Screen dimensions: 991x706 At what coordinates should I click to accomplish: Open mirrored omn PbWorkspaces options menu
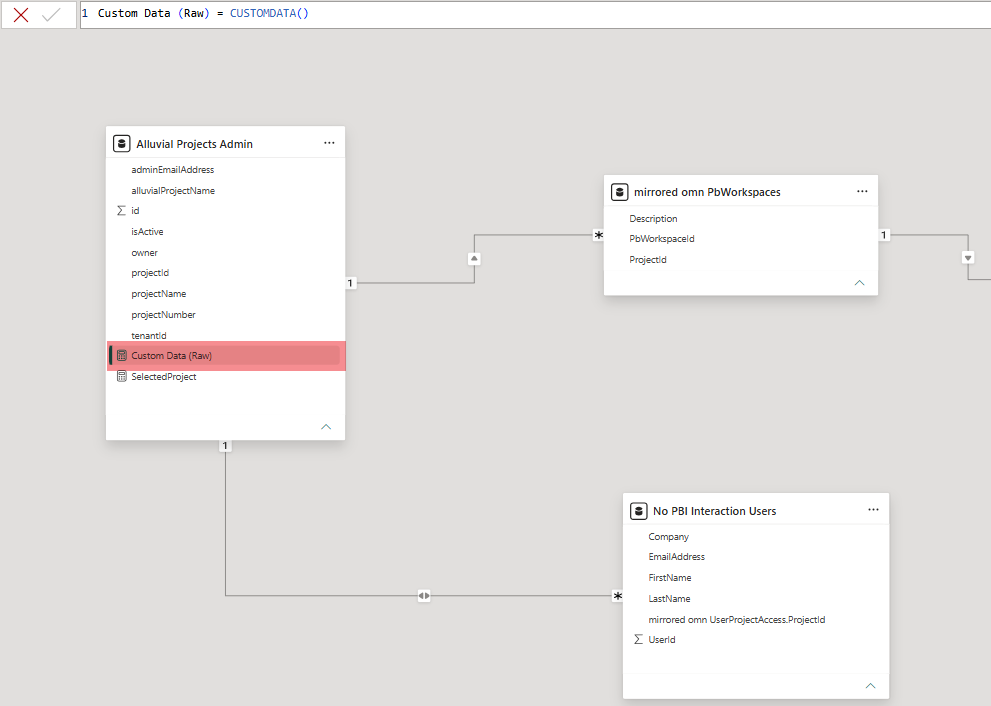pyautogui.click(x=862, y=191)
